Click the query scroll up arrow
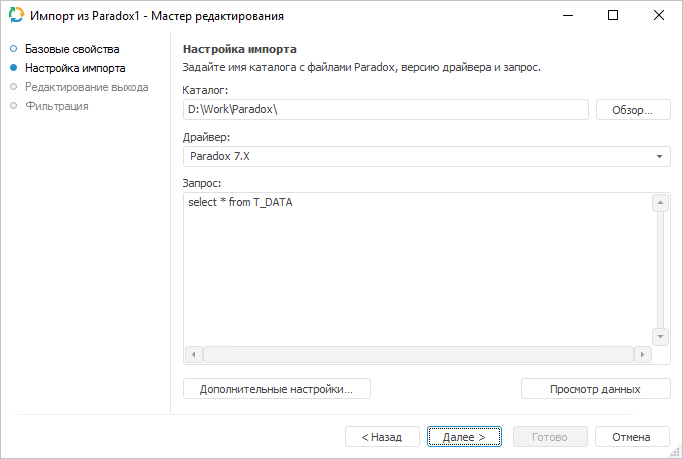Image resolution: width=683 pixels, height=459 pixels. point(660,204)
